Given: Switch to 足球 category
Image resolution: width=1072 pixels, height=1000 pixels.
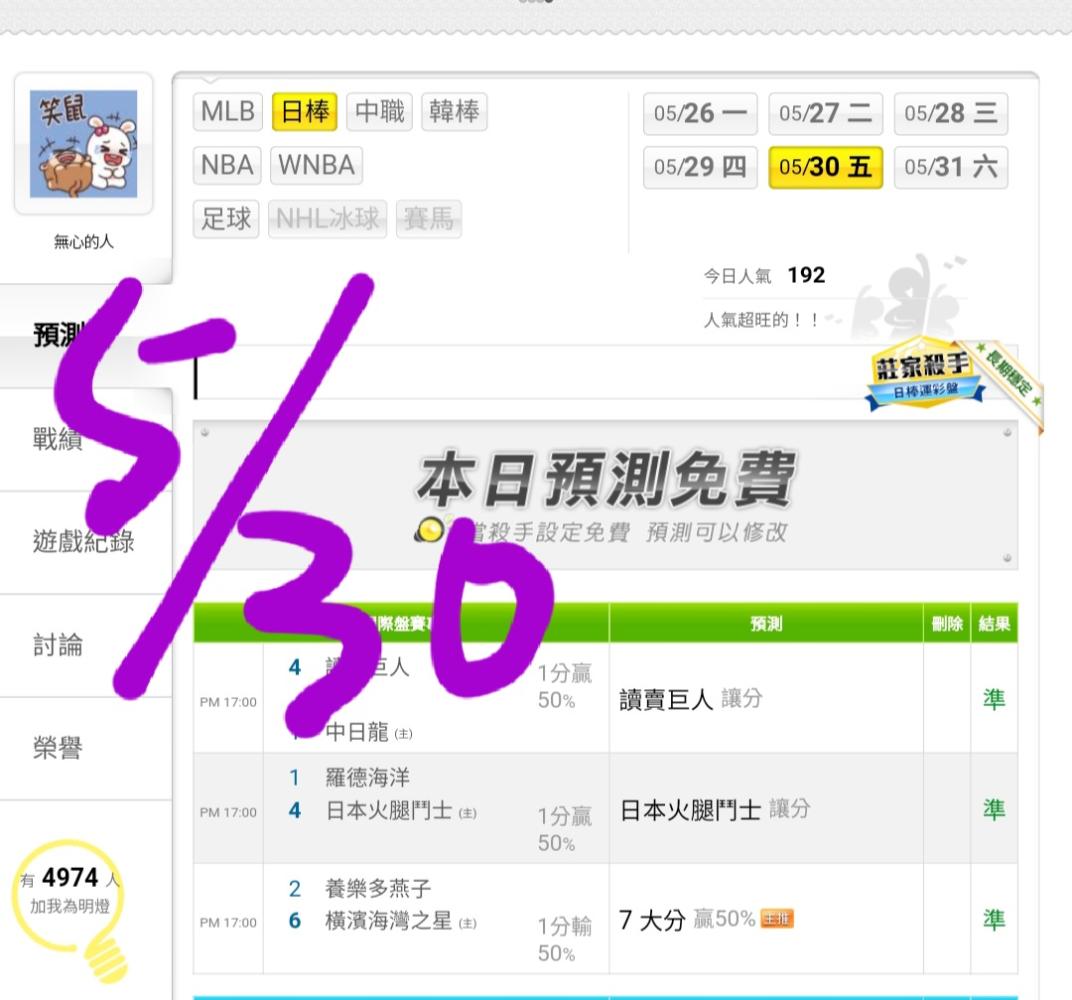Looking at the screenshot, I should coord(226,219).
